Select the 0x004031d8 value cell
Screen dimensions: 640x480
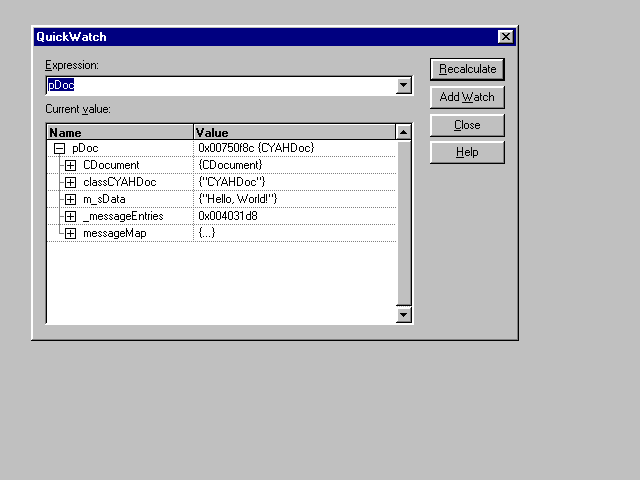228,216
